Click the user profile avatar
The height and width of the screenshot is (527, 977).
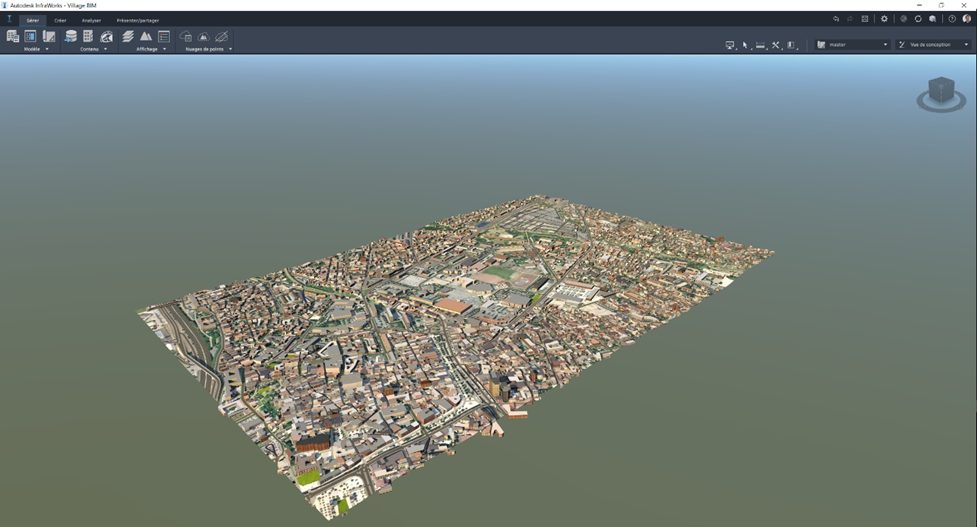click(x=967, y=19)
